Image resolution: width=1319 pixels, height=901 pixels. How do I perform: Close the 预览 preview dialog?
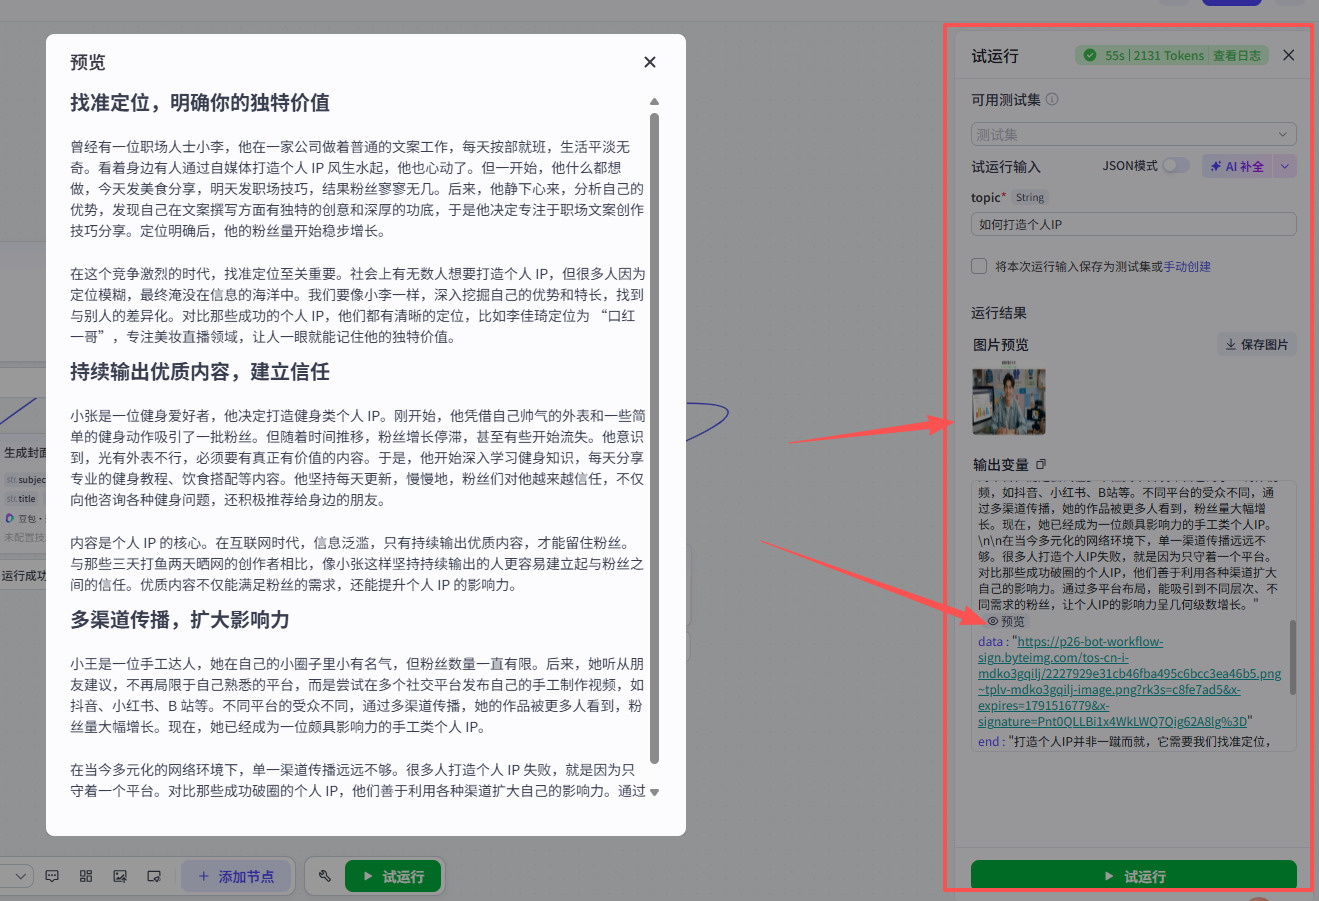tap(650, 62)
